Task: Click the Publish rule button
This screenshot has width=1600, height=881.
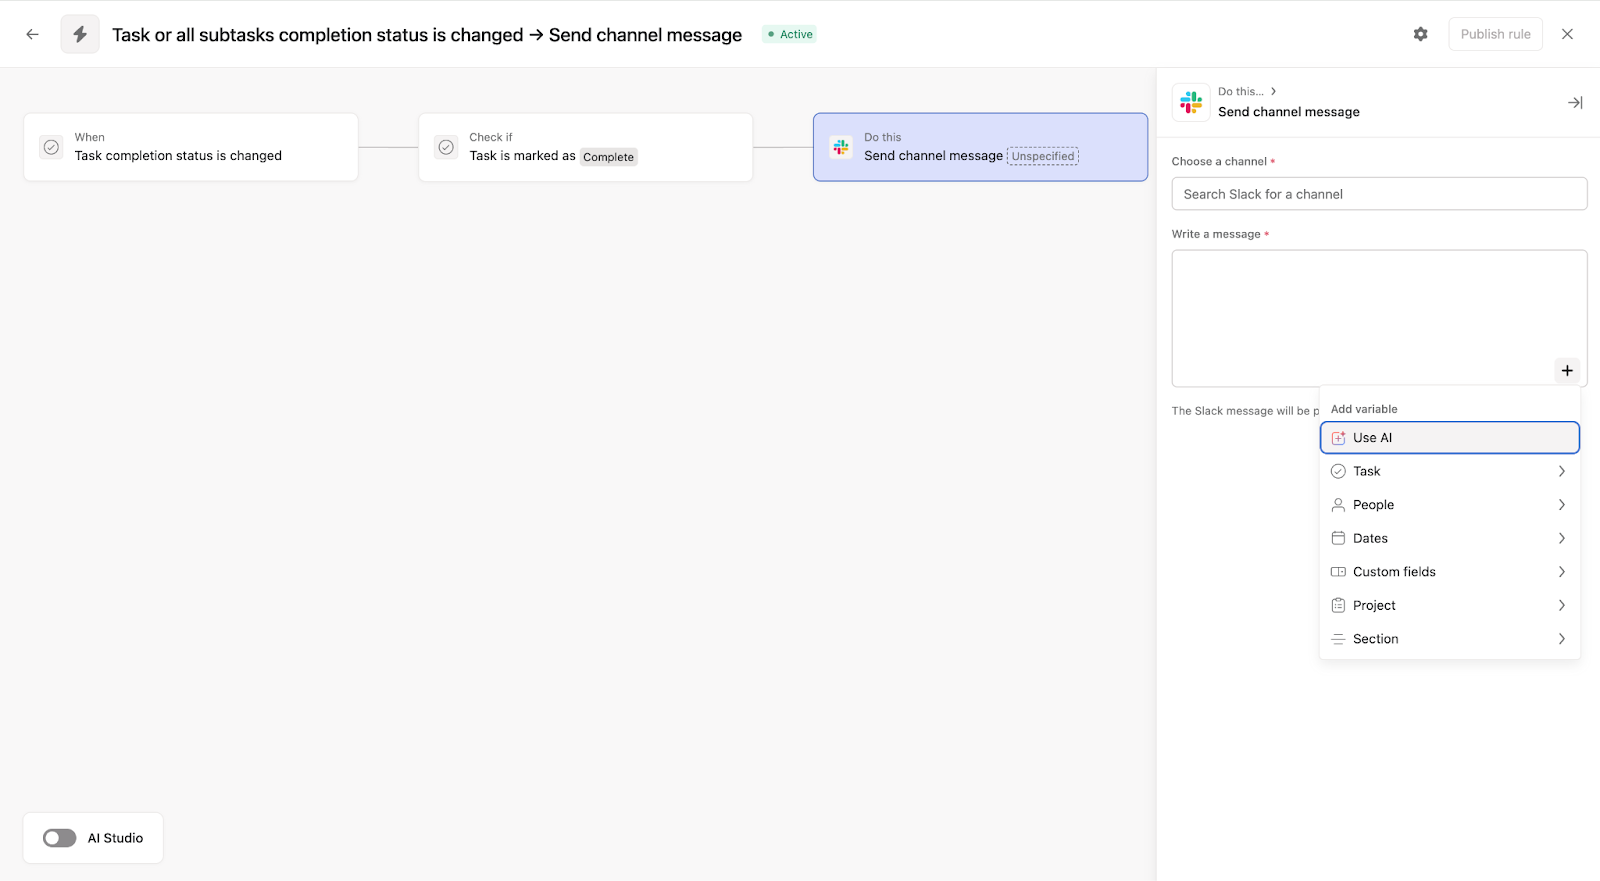Action: (1495, 34)
